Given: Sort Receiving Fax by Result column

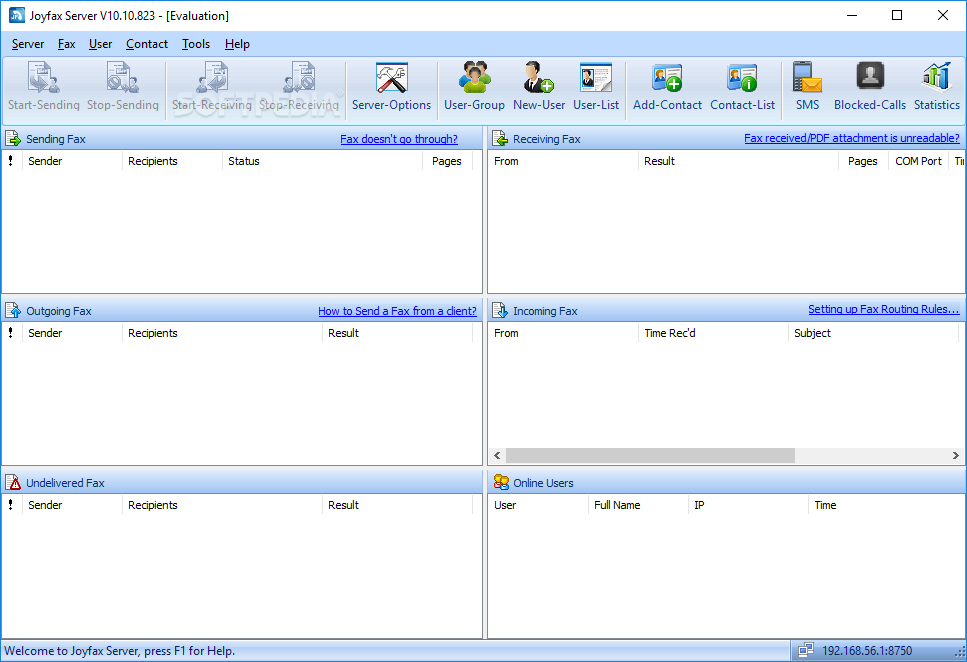Looking at the screenshot, I should (739, 161).
